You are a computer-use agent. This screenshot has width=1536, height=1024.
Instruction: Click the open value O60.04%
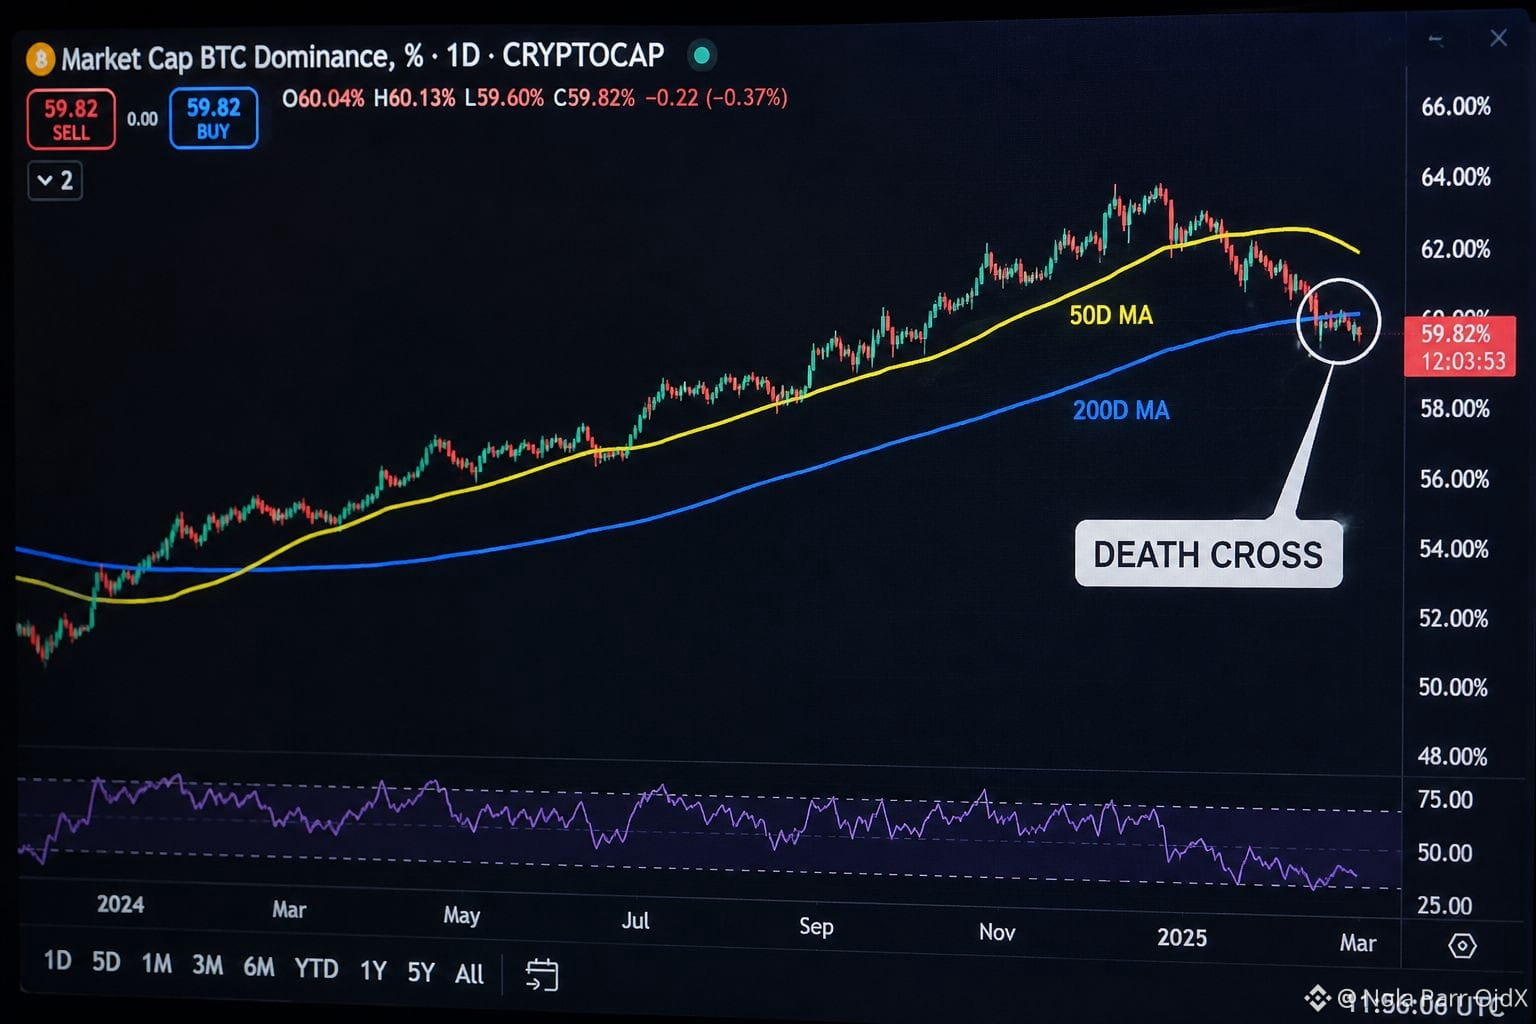point(323,98)
